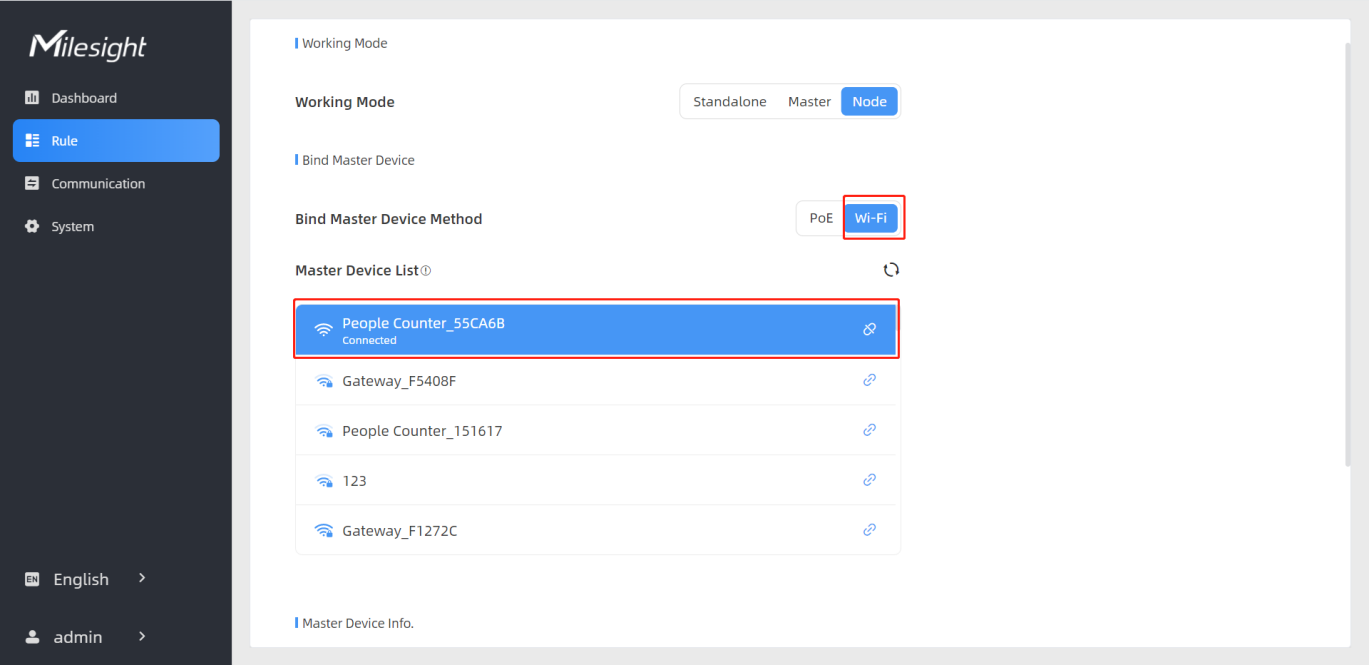Click the Master Device List info icon
This screenshot has width=1369, height=665.
pyautogui.click(x=426, y=271)
